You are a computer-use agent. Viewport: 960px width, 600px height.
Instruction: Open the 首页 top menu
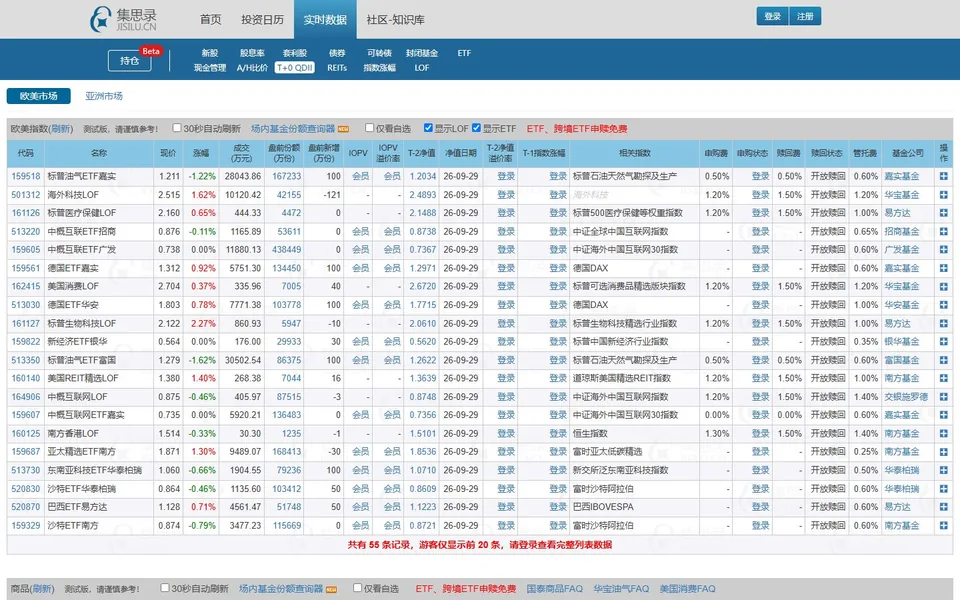[211, 20]
